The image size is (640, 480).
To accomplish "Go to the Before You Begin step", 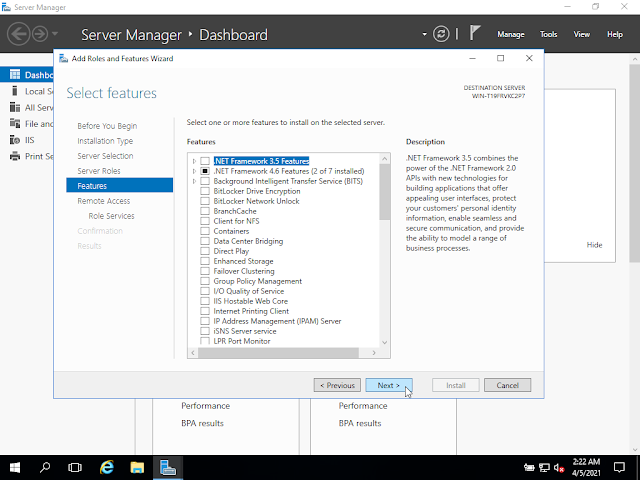I will [x=107, y=126].
